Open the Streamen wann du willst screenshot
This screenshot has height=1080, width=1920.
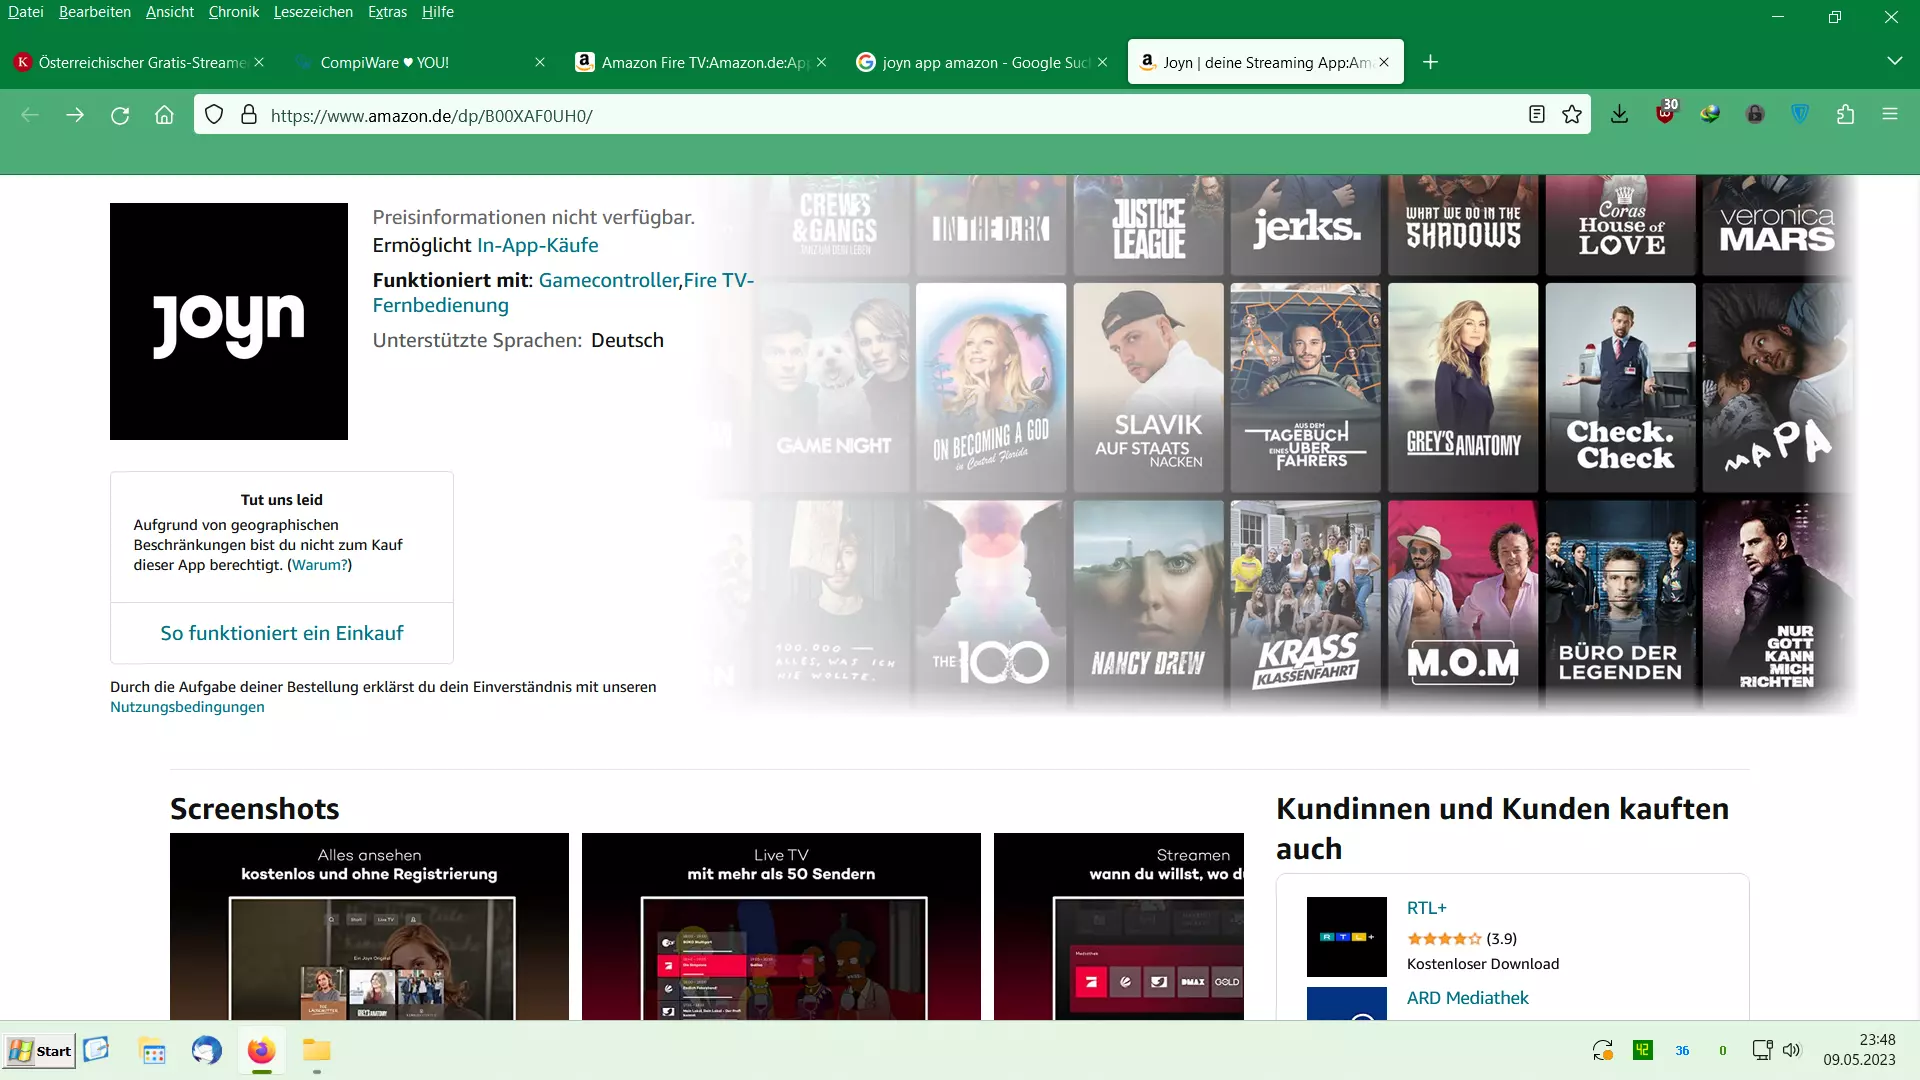pos(1119,926)
